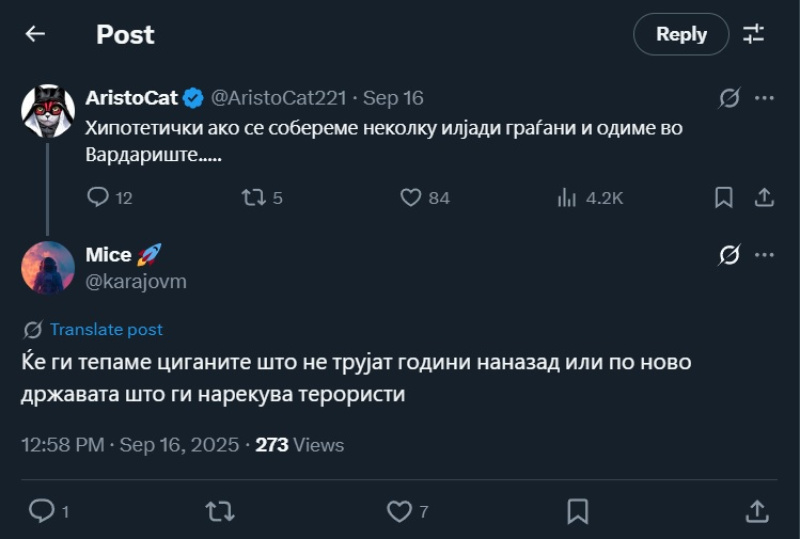Viewport: 800px width, 539px height.
Task: Open more options on Mice's post
Action: (764, 255)
